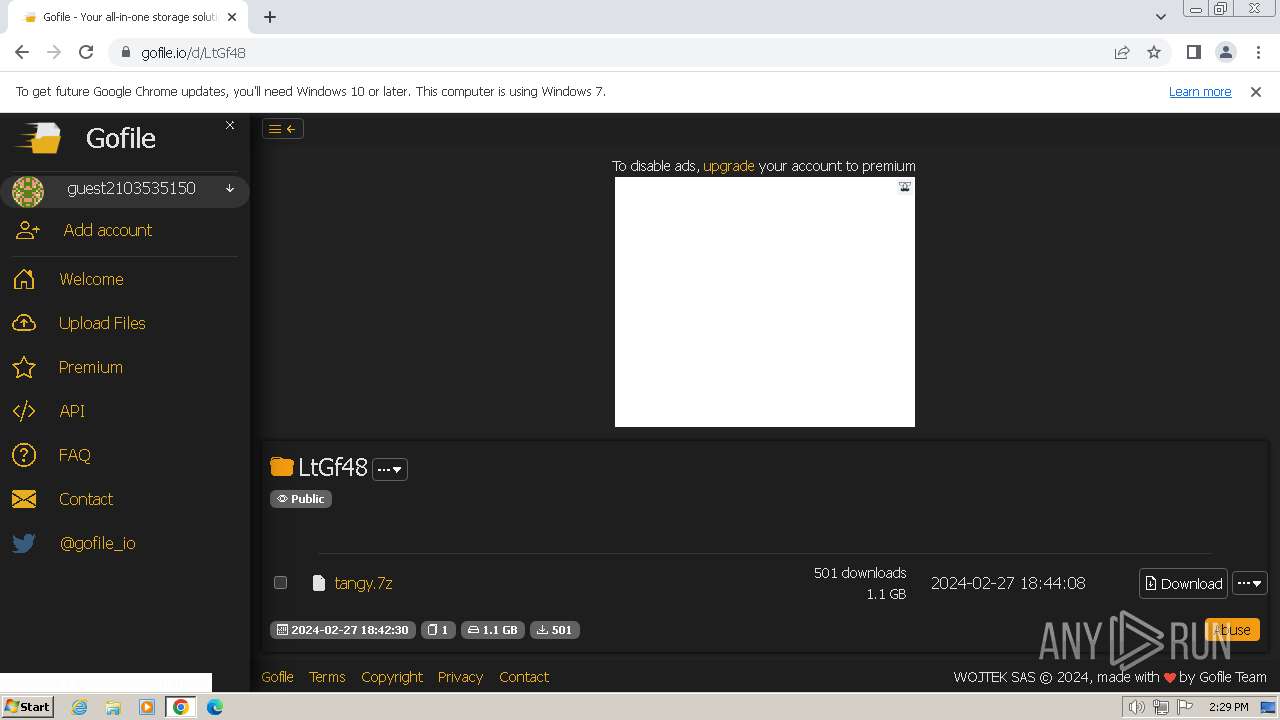
Task: Open Windows Explorer from the taskbar
Action: click(113, 707)
